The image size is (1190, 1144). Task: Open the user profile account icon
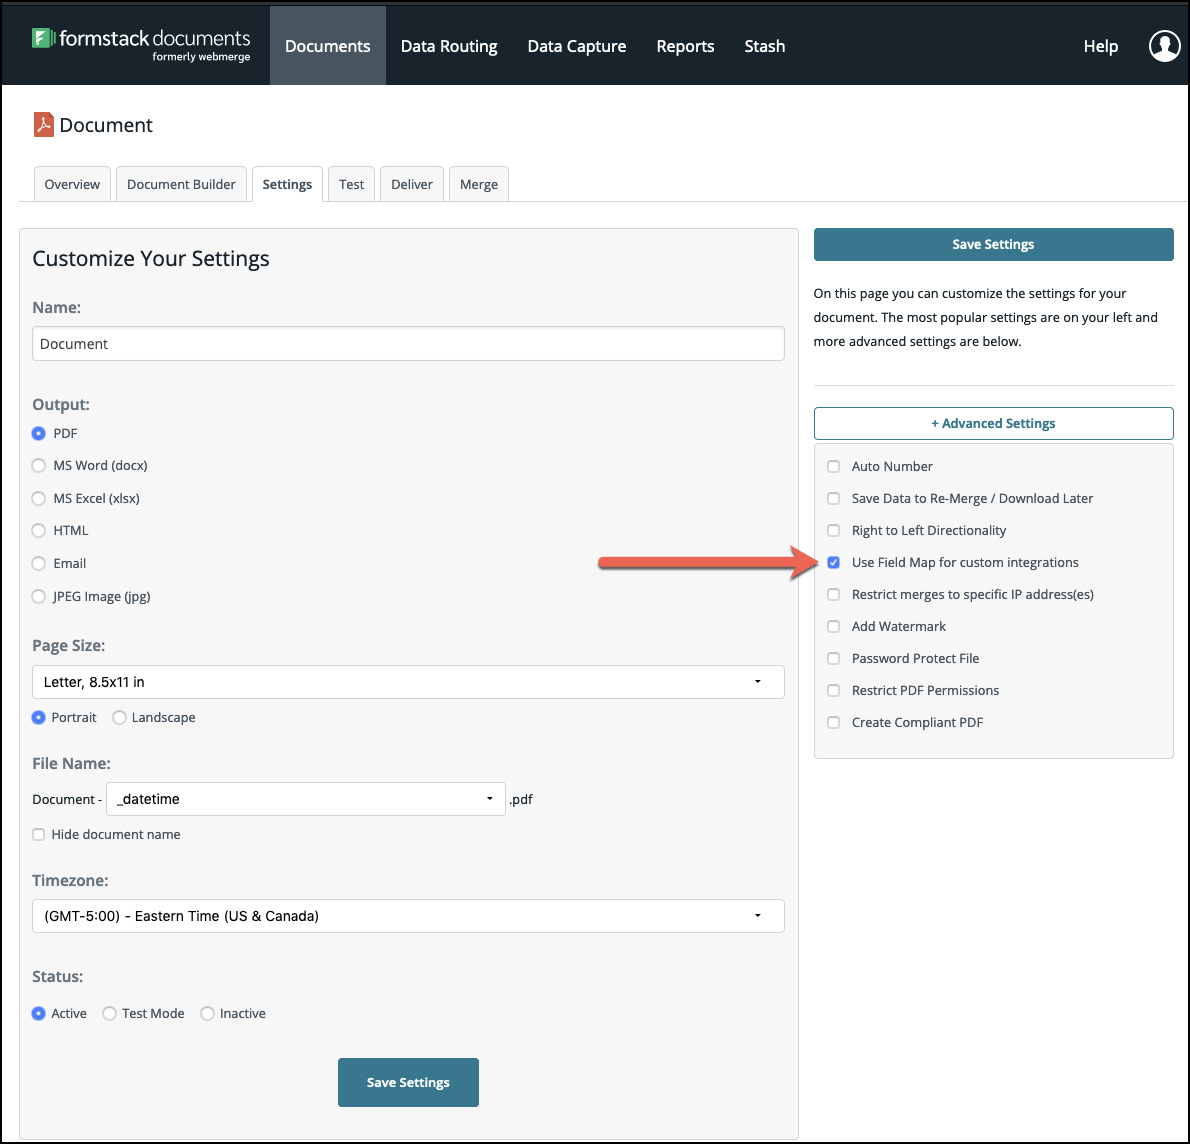pos(1164,46)
